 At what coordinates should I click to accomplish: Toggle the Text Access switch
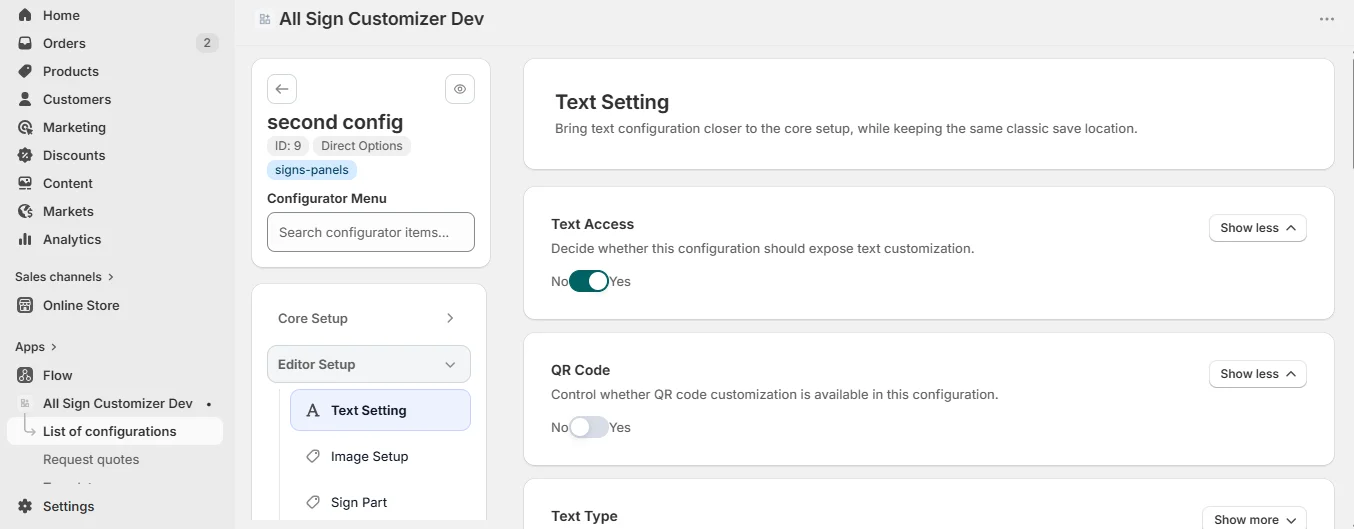588,281
